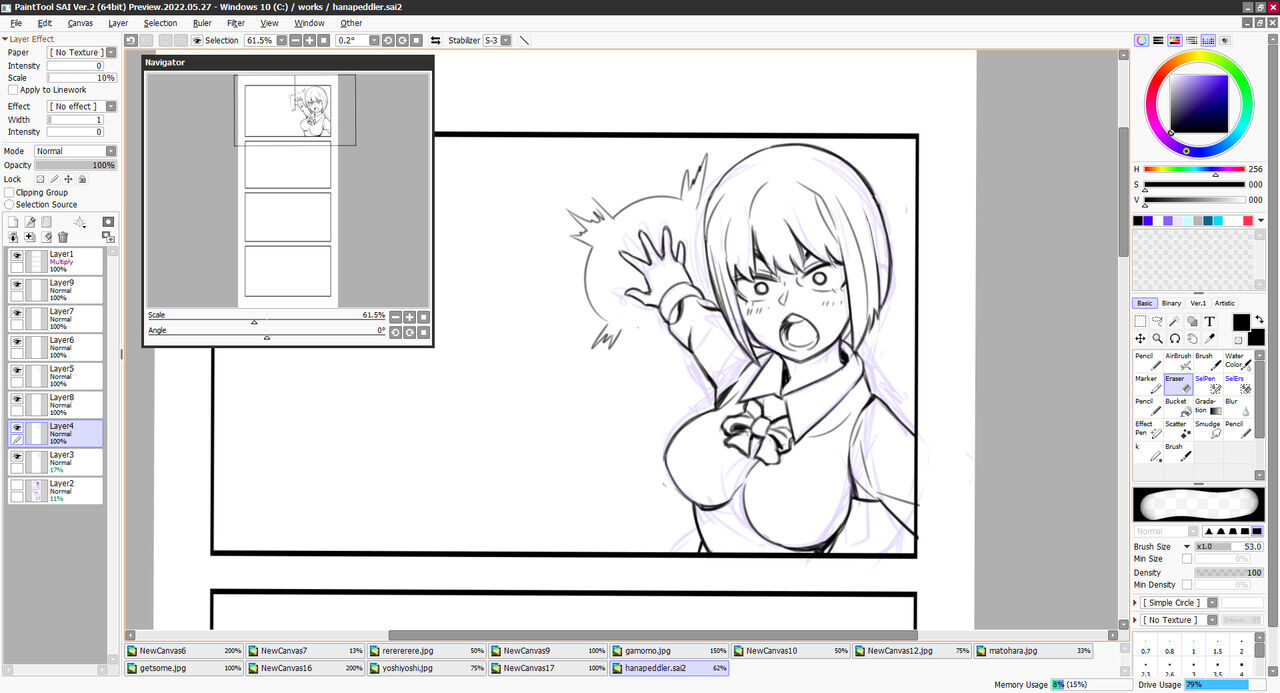
Task: Switch to the Artistic brush tab
Action: pyautogui.click(x=1224, y=303)
